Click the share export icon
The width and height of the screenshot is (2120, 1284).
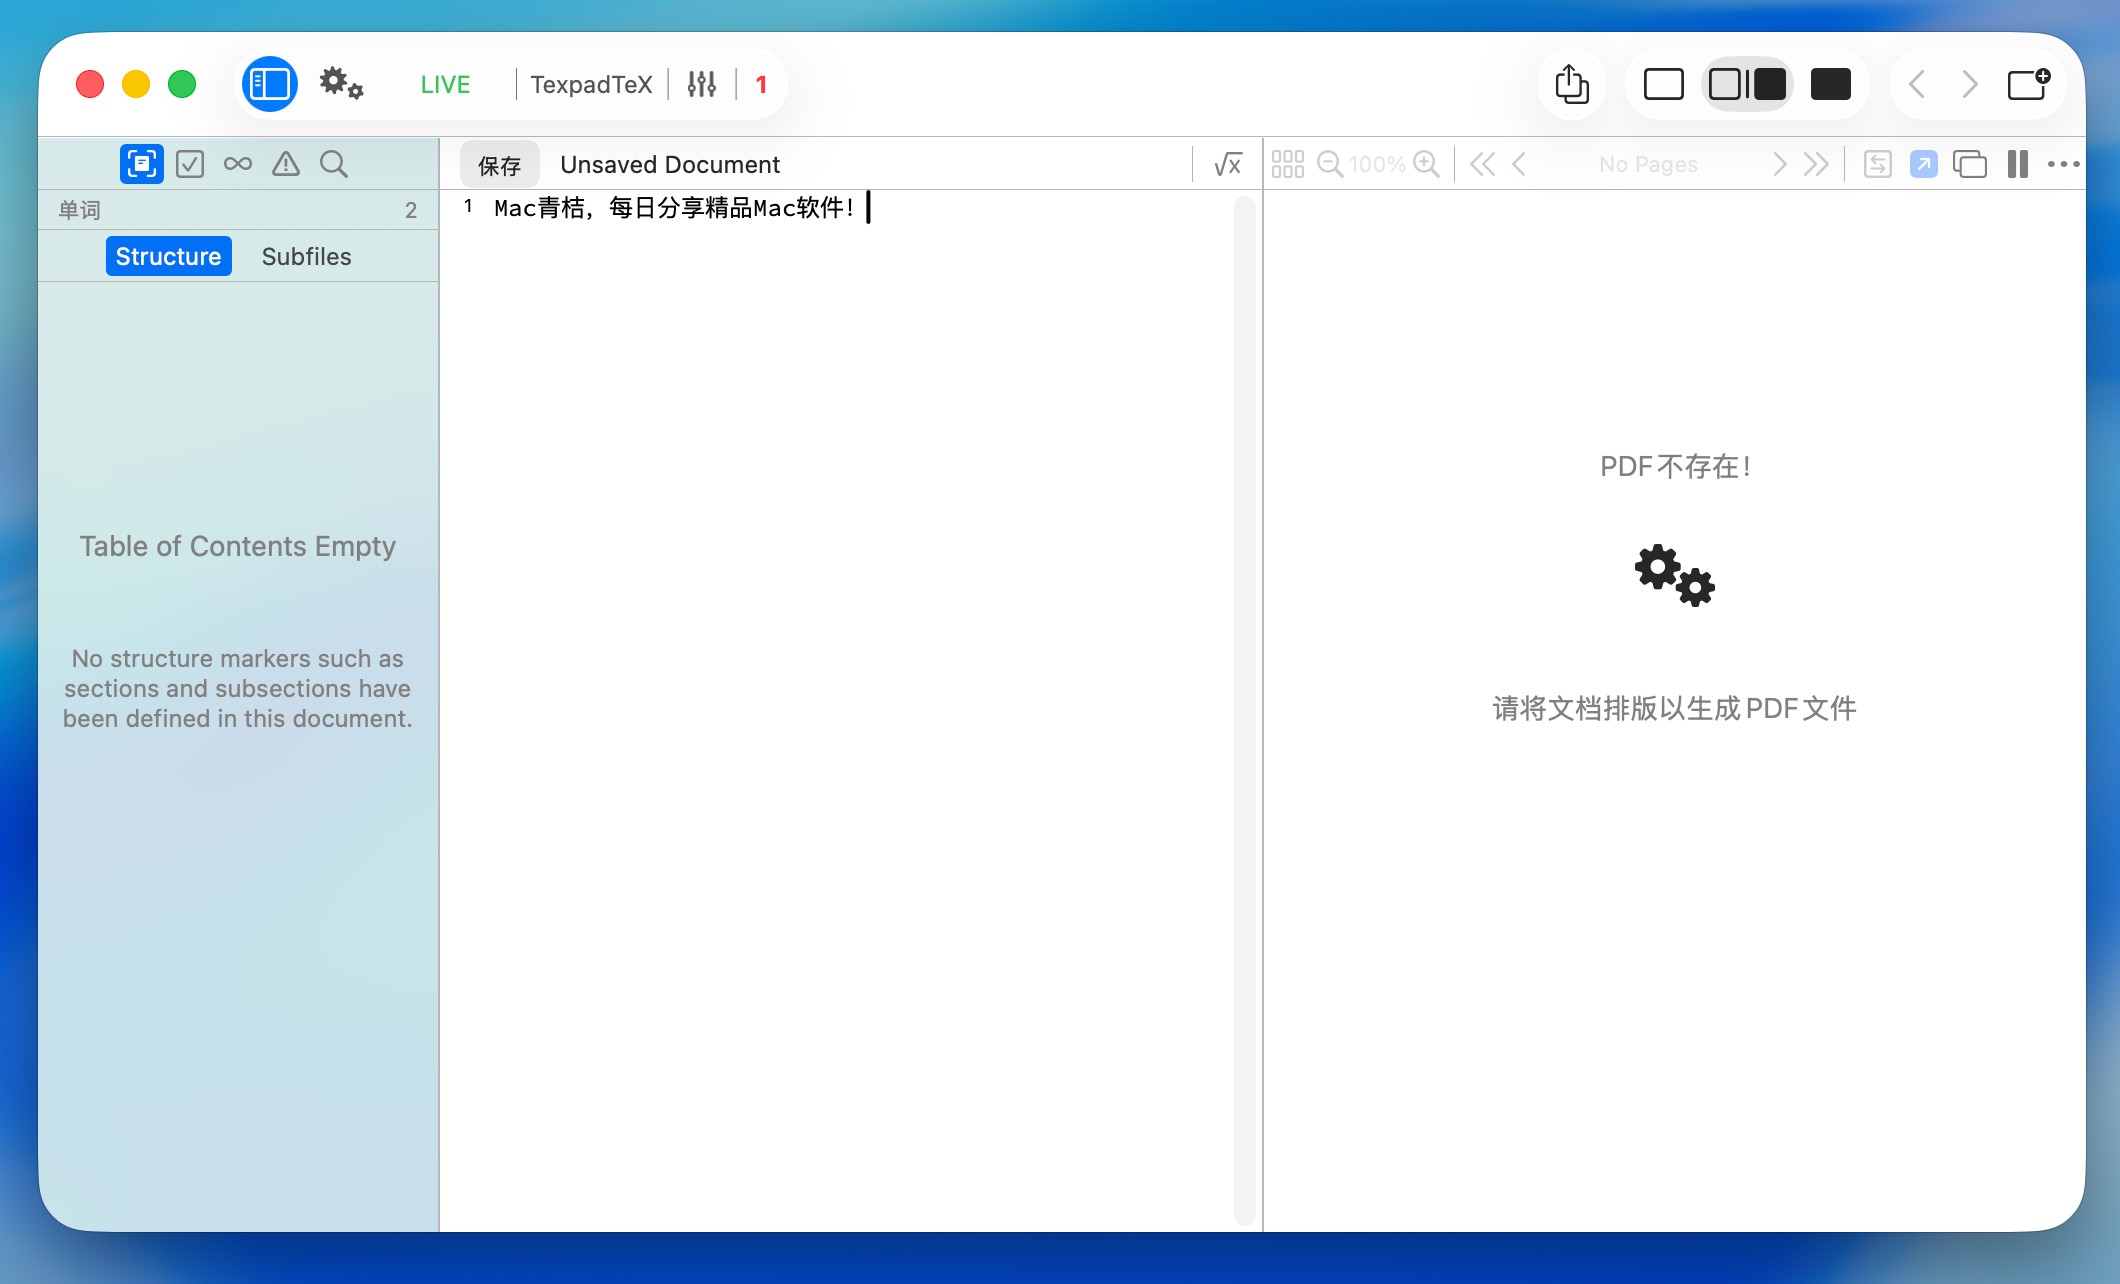point(1571,85)
